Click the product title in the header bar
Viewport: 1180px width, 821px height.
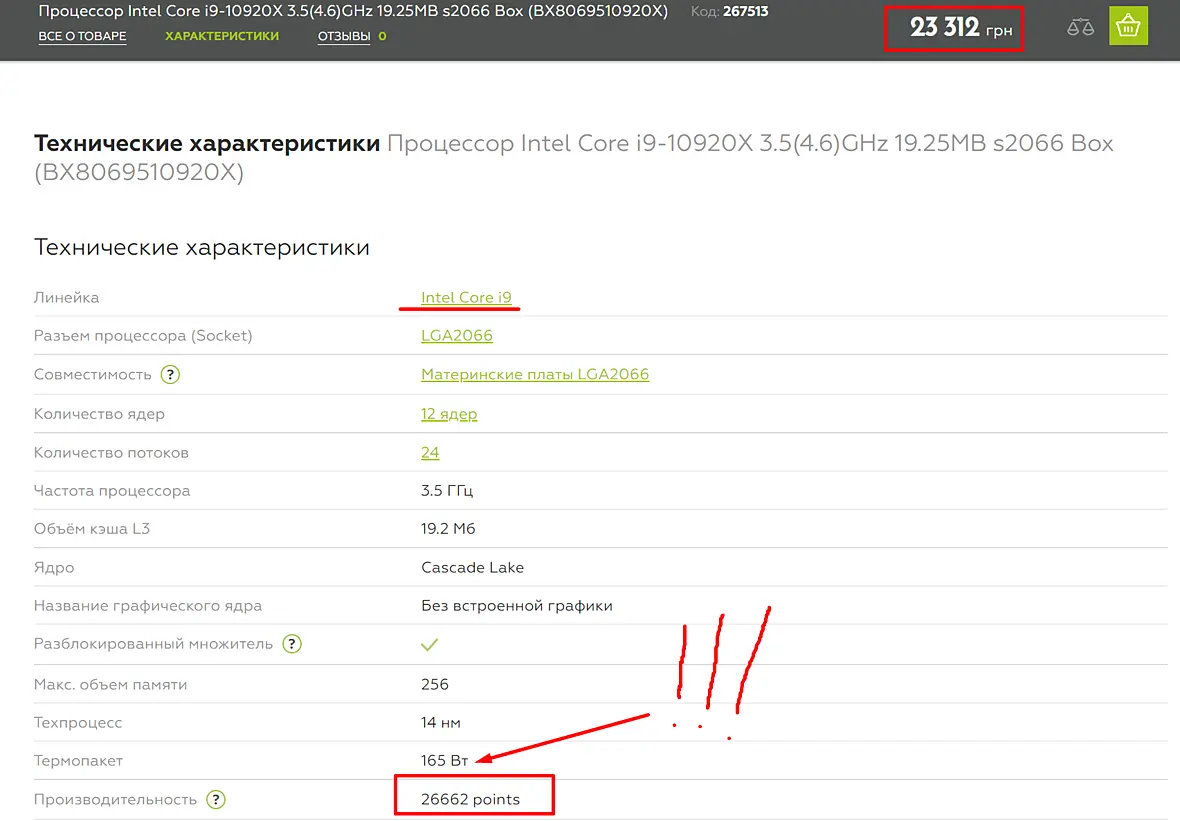coord(353,11)
